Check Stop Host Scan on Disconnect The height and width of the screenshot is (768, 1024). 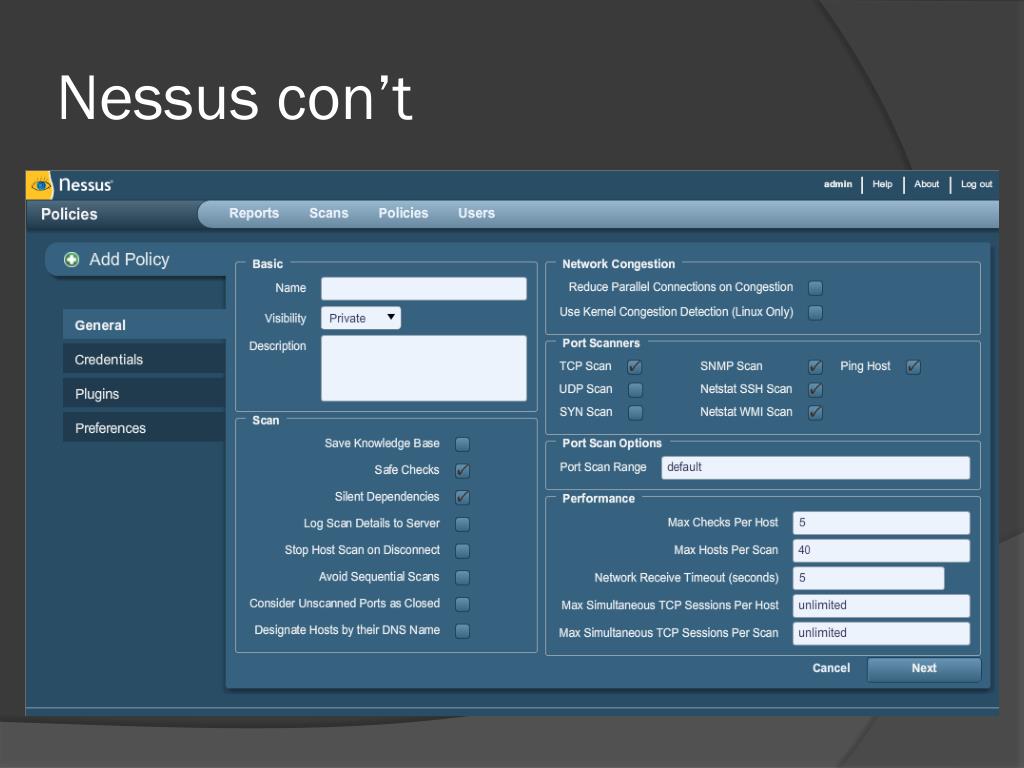point(462,551)
